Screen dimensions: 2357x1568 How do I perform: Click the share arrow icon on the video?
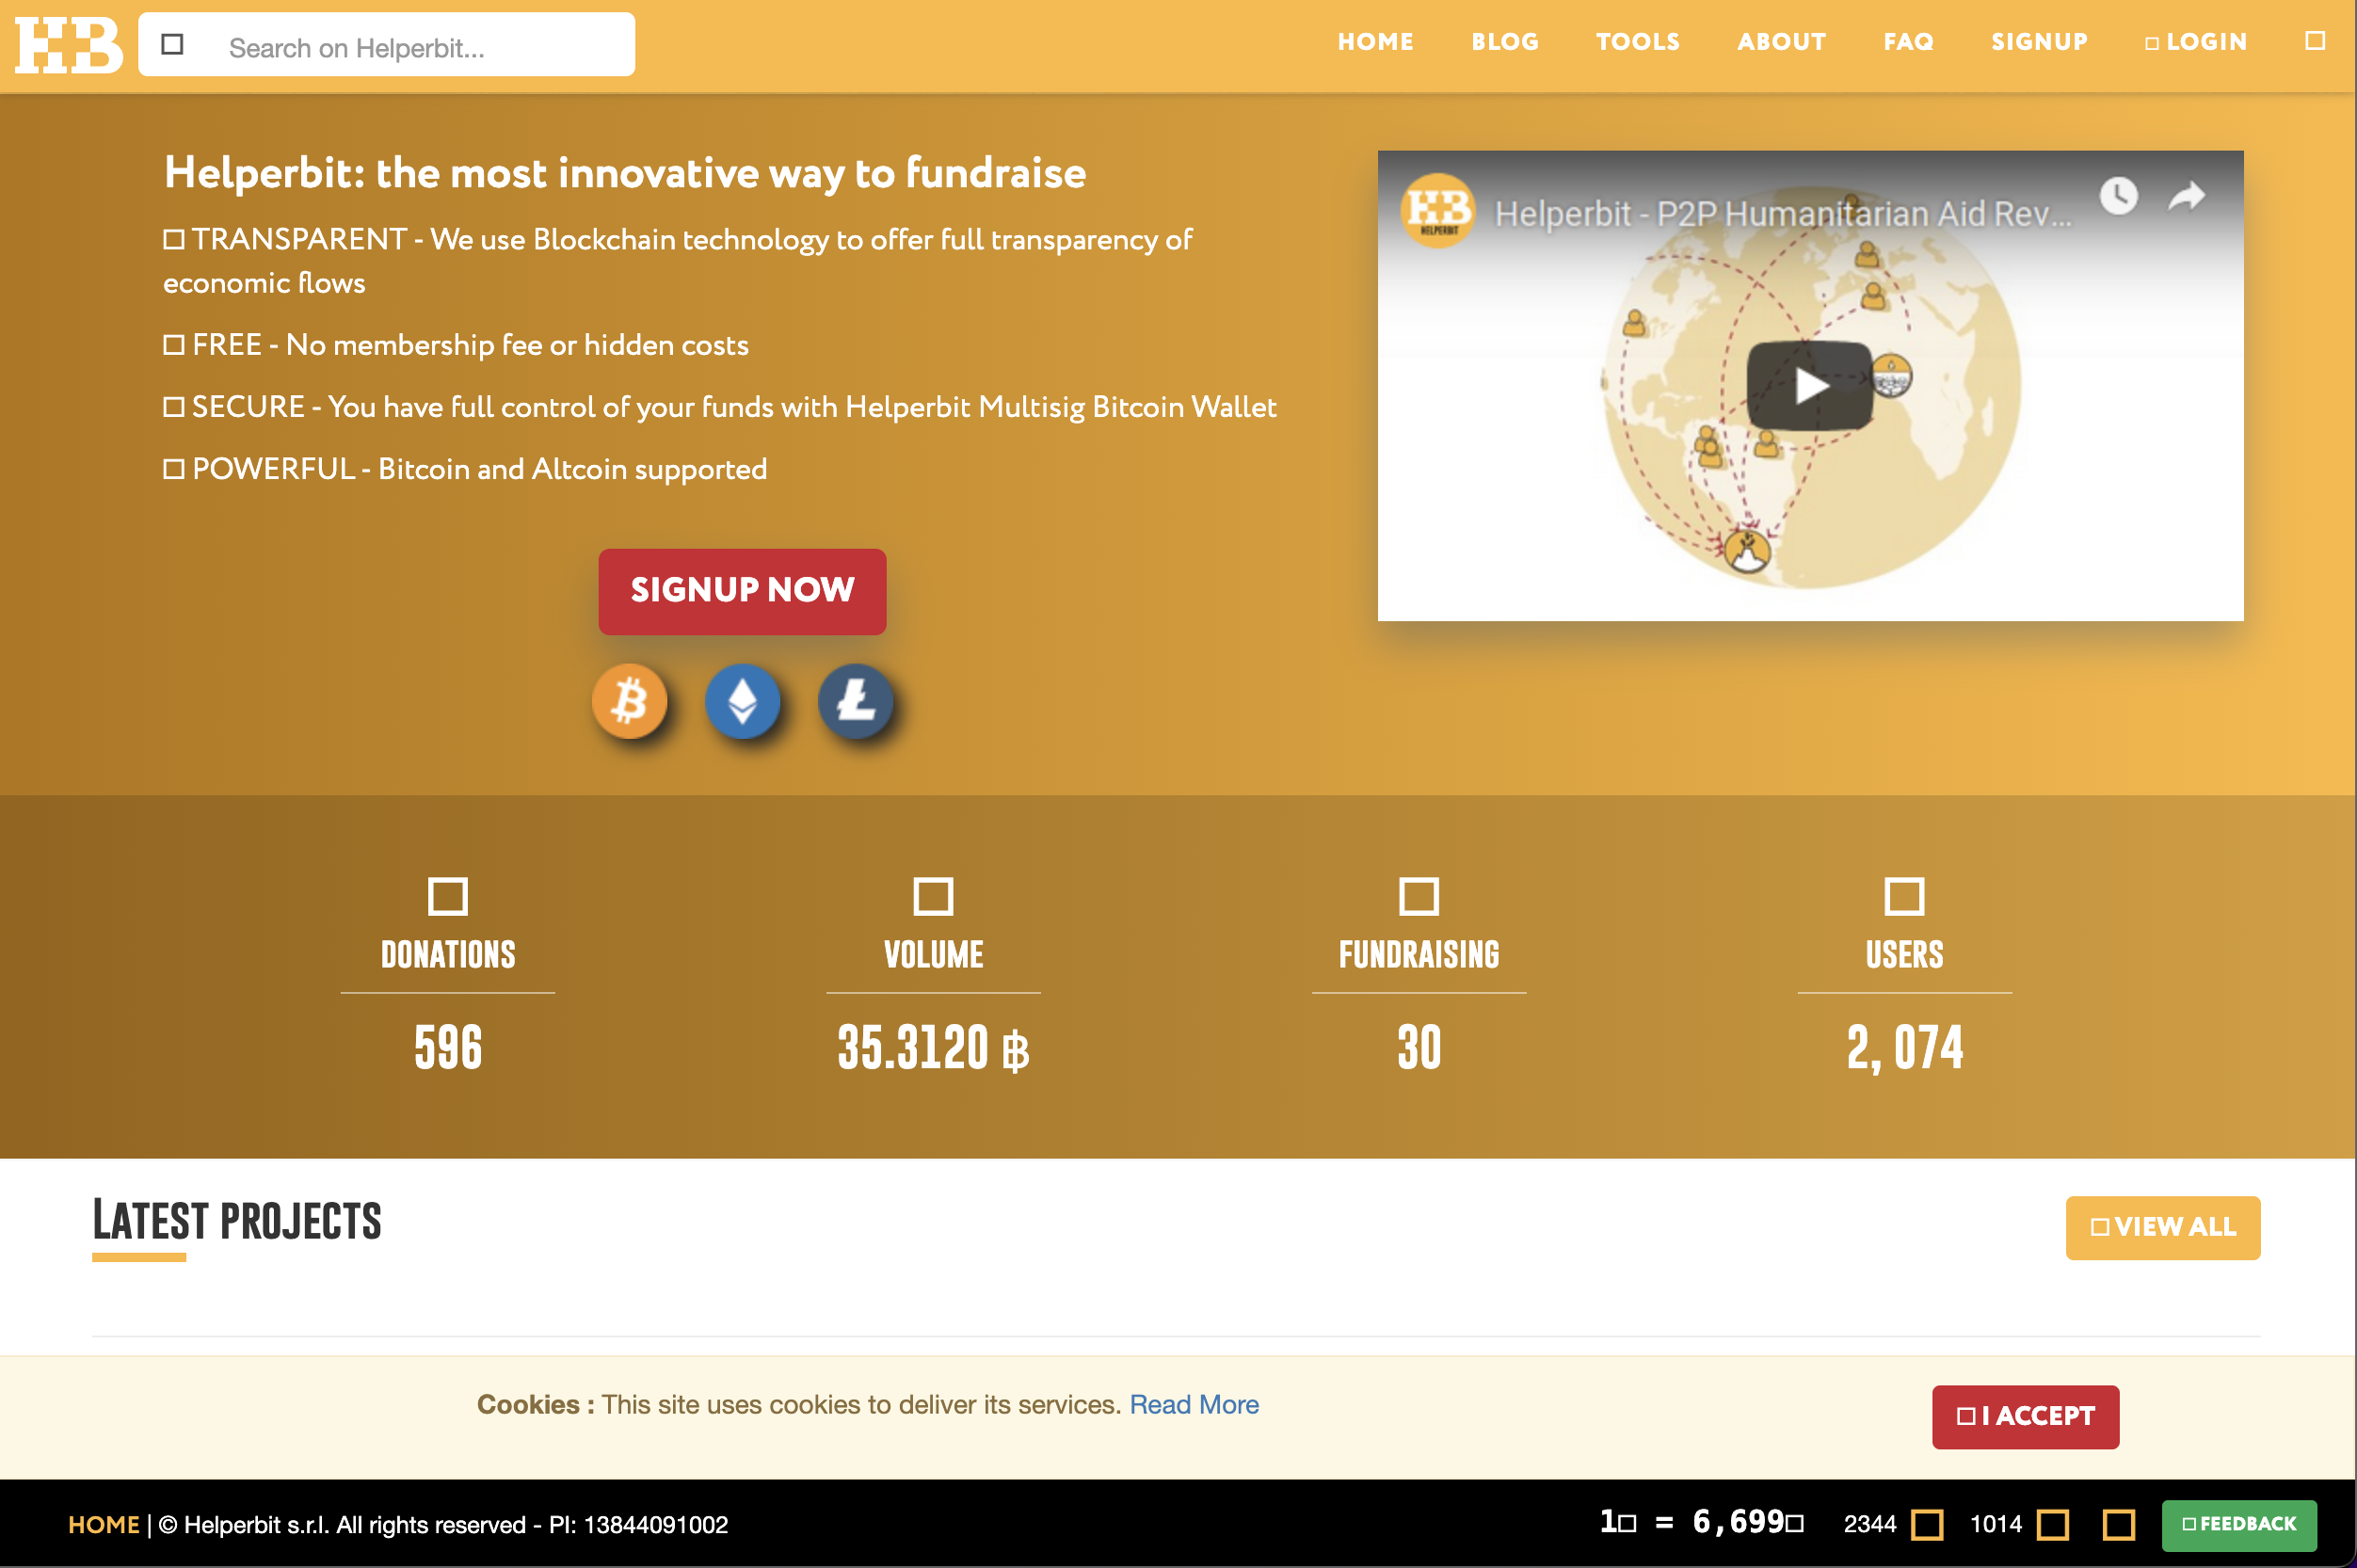click(2186, 196)
